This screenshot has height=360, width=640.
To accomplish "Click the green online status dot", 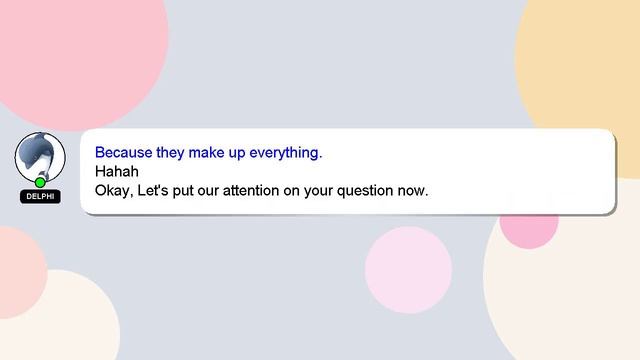I will coord(40,182).
